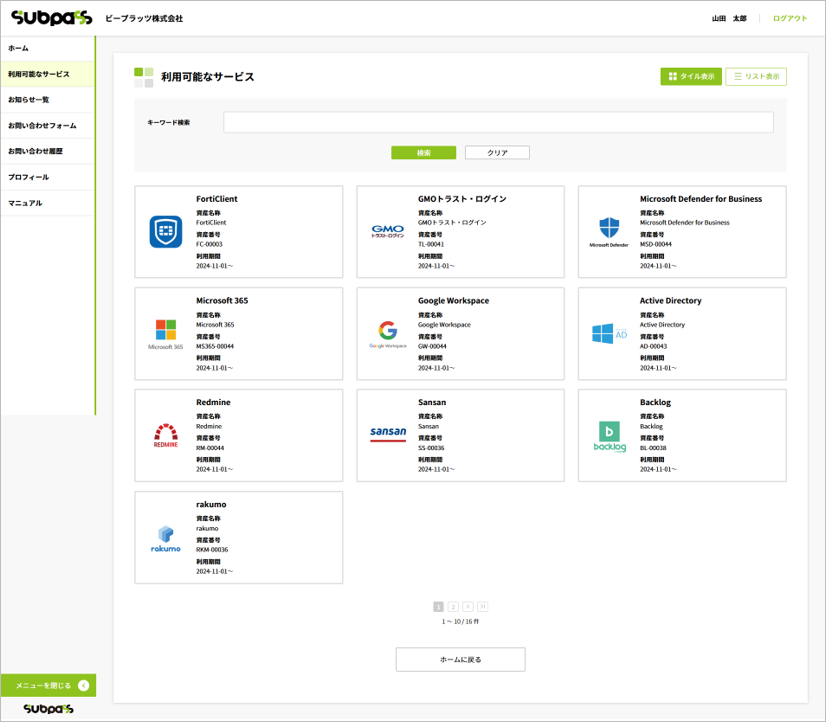Focus the キーワード検索 input field
Image resolution: width=826 pixels, height=722 pixels.
(498, 122)
